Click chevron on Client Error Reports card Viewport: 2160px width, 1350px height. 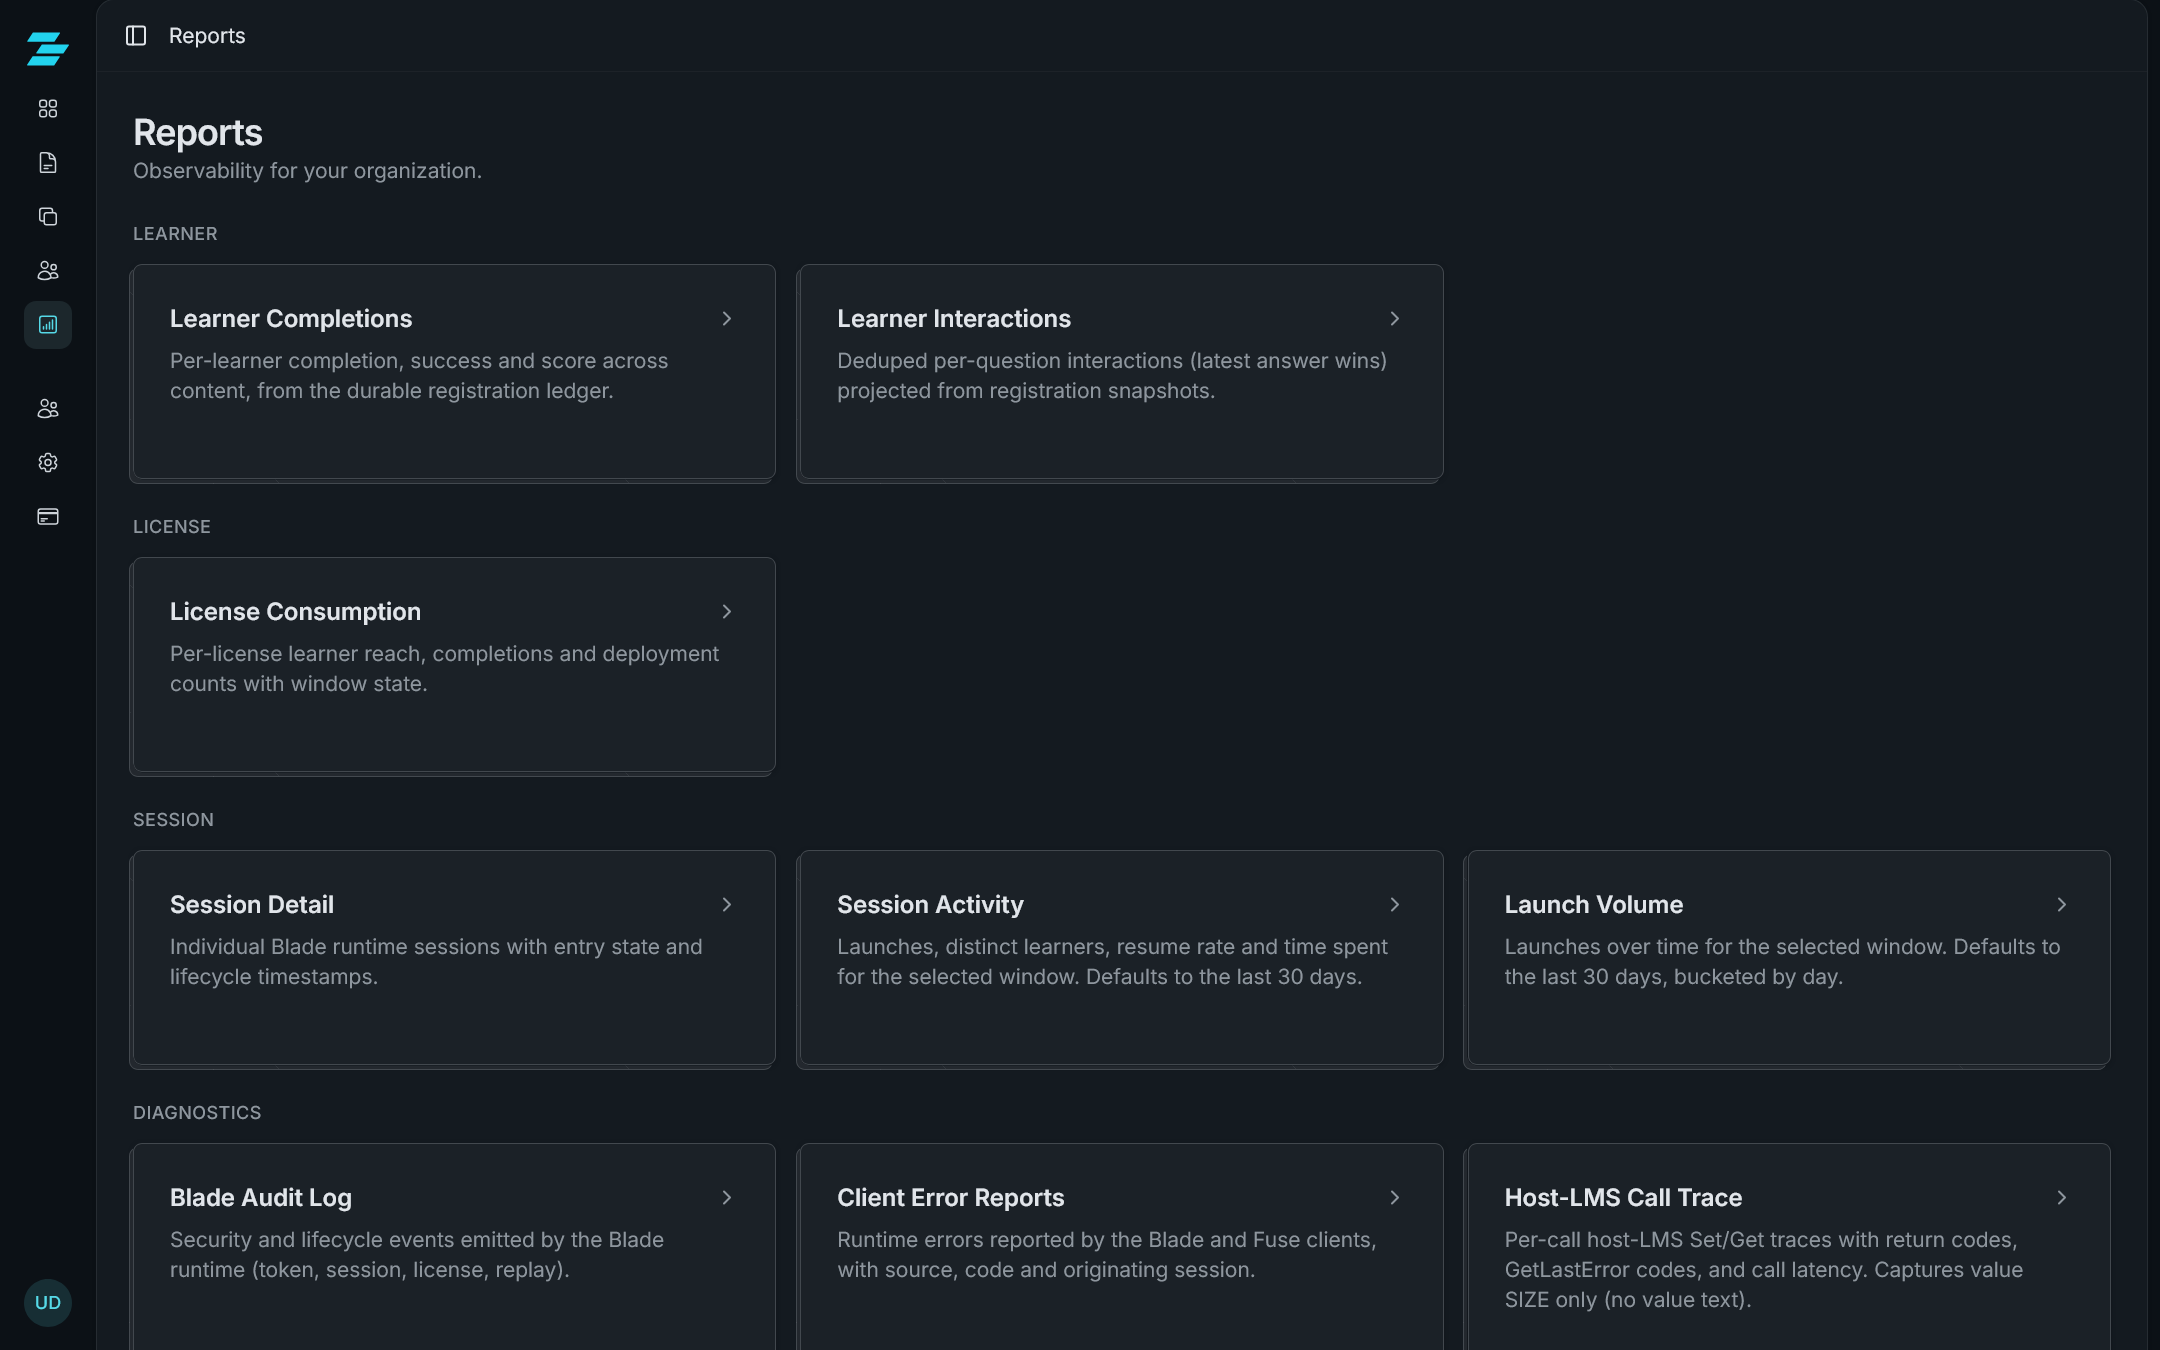(1395, 1198)
